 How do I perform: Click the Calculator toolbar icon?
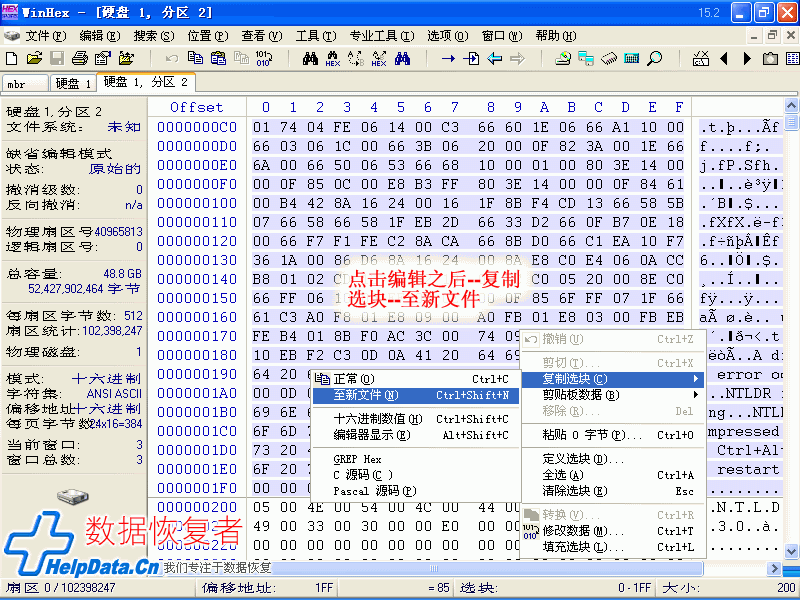click(x=632, y=58)
